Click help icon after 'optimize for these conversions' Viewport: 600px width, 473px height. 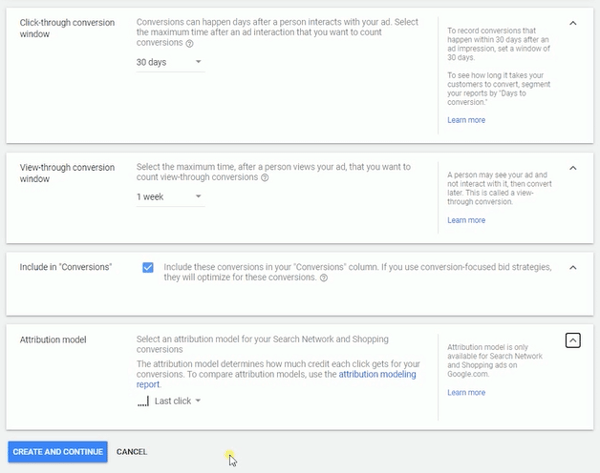(324, 278)
